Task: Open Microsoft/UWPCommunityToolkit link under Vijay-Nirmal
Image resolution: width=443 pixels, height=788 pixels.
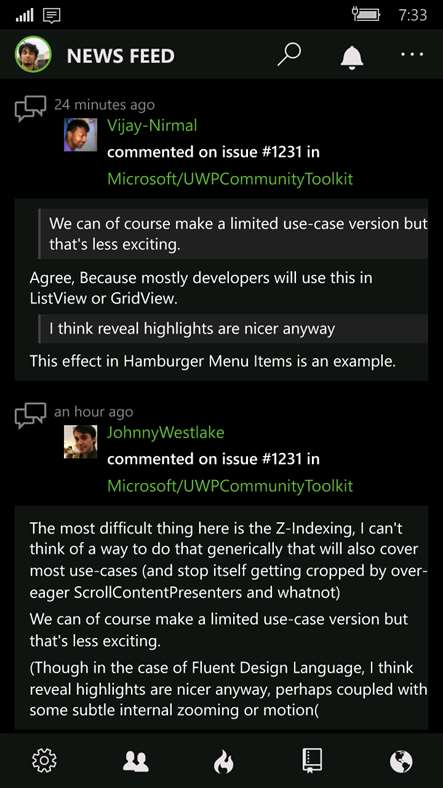Action: coord(230,179)
